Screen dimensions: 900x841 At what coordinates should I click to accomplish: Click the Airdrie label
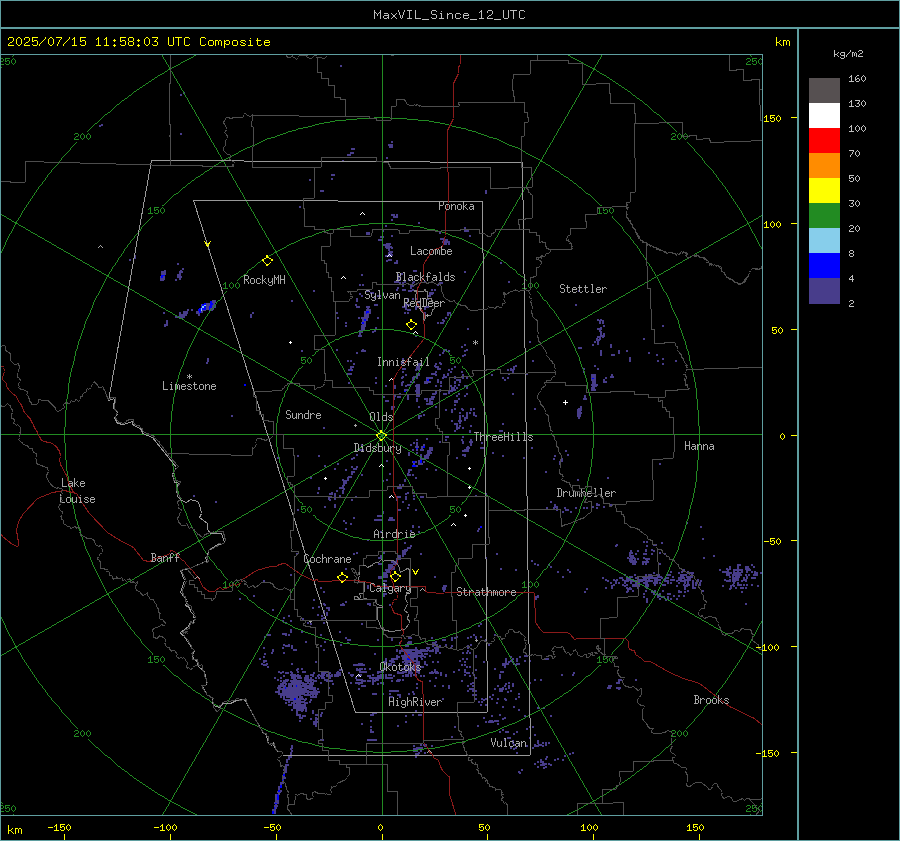pos(394,534)
